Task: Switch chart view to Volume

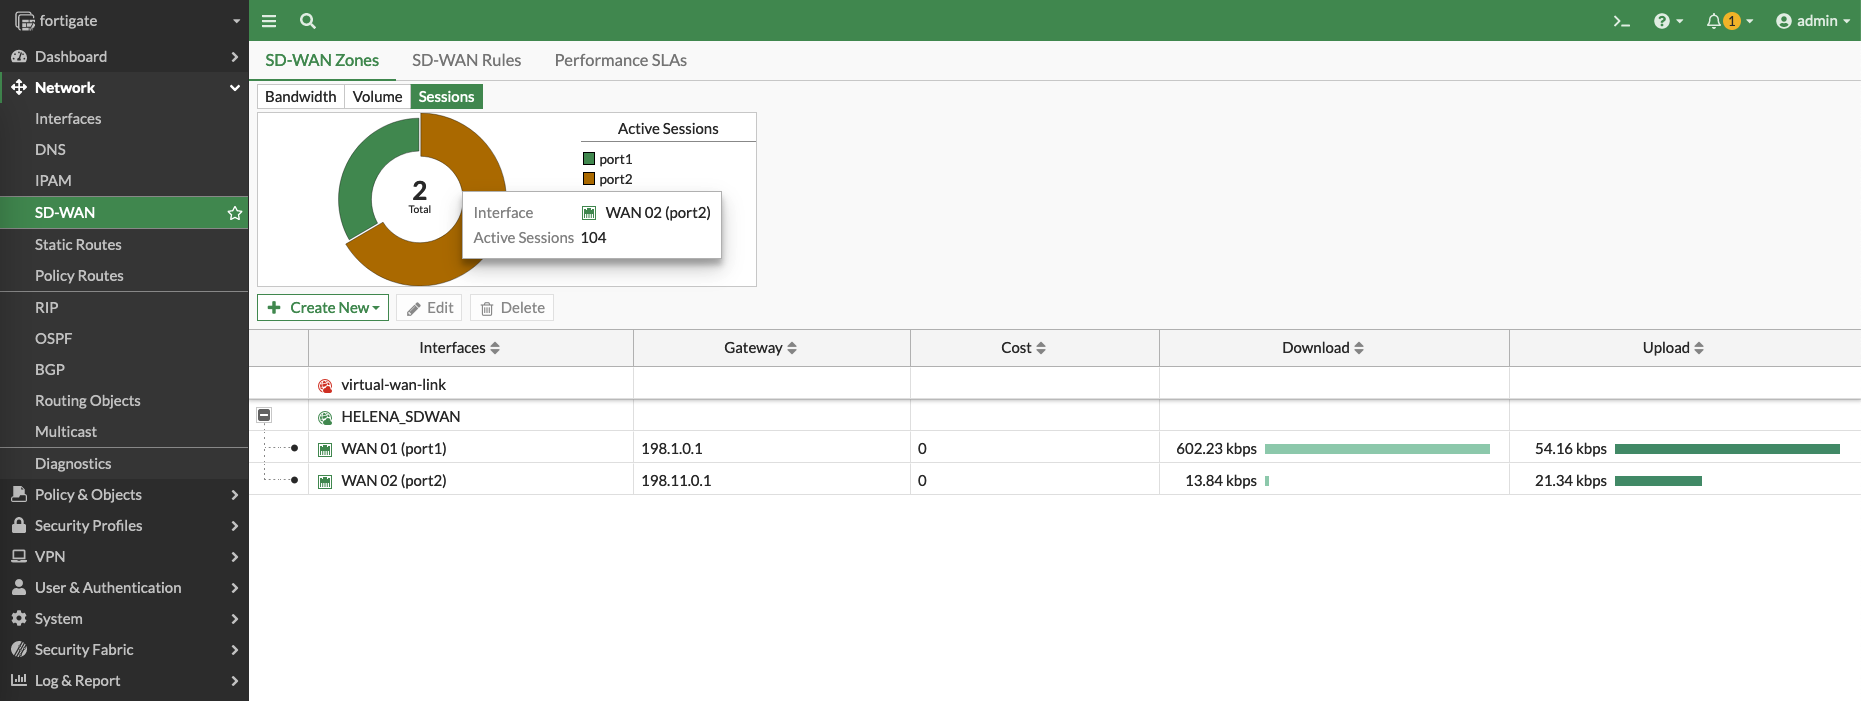Action: (x=377, y=97)
